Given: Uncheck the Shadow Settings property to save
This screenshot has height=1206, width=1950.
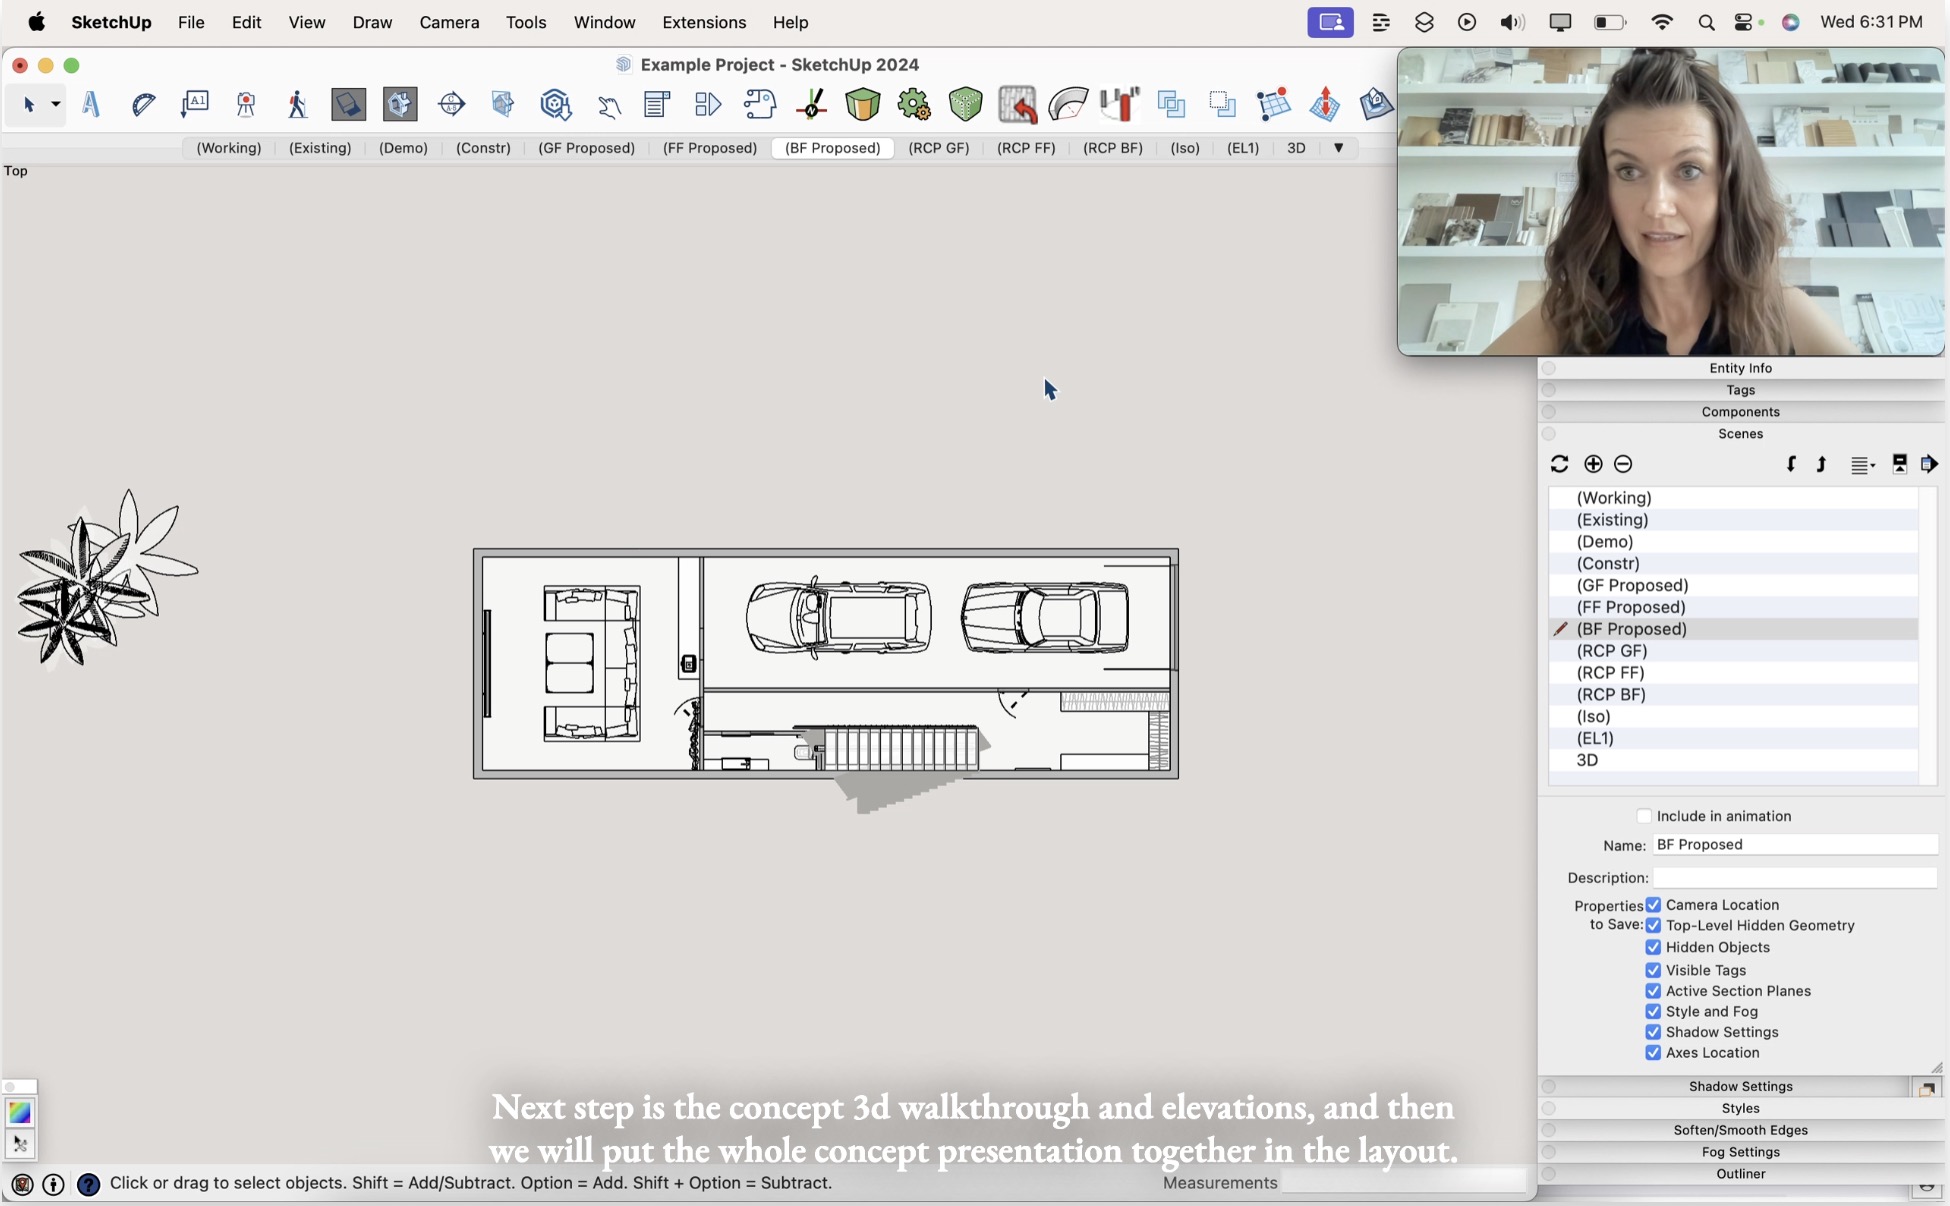Looking at the screenshot, I should point(1653,1032).
